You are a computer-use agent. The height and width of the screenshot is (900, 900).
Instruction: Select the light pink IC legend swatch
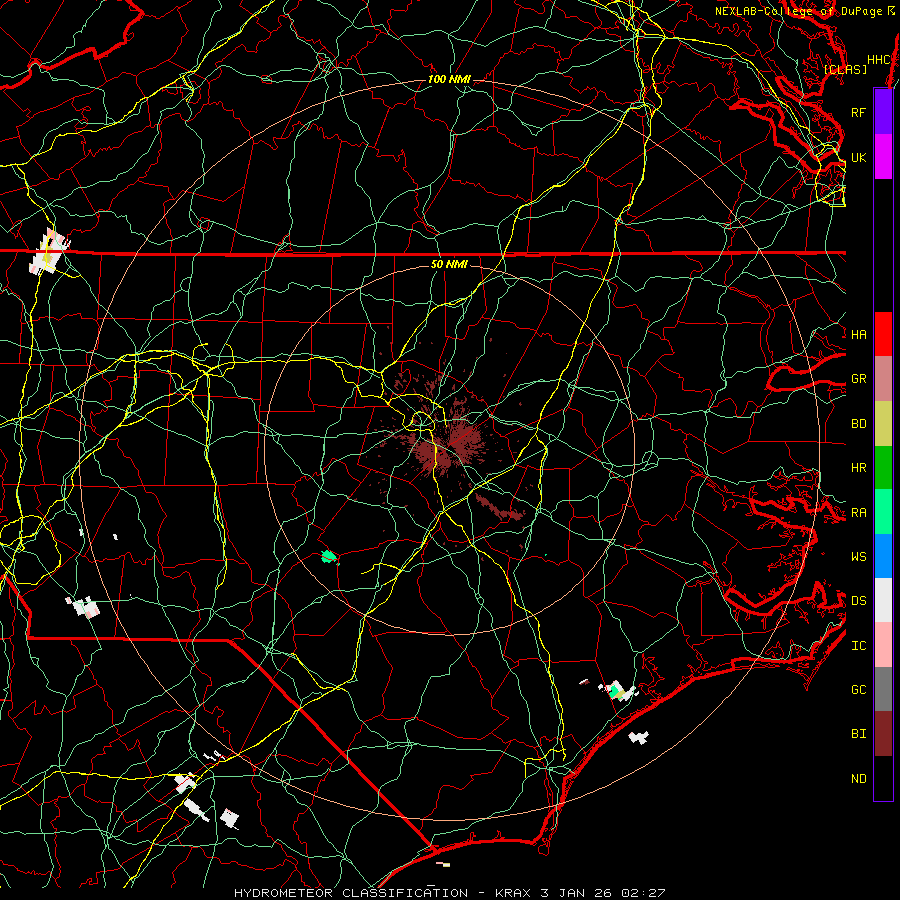tap(883, 645)
